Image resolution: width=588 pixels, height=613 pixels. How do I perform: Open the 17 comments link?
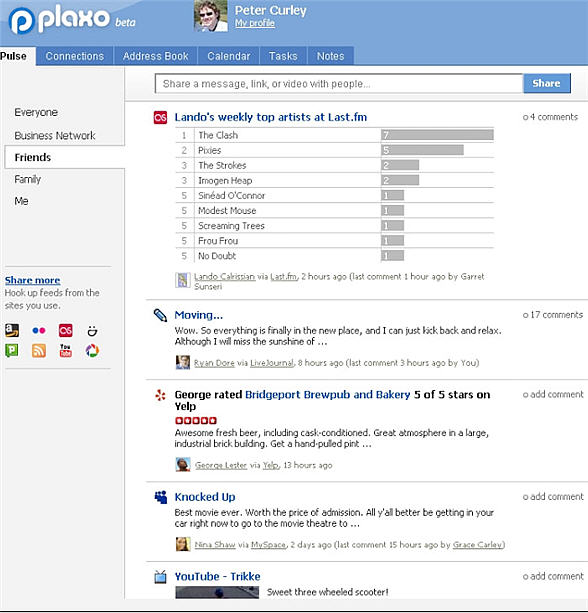[x=553, y=315]
